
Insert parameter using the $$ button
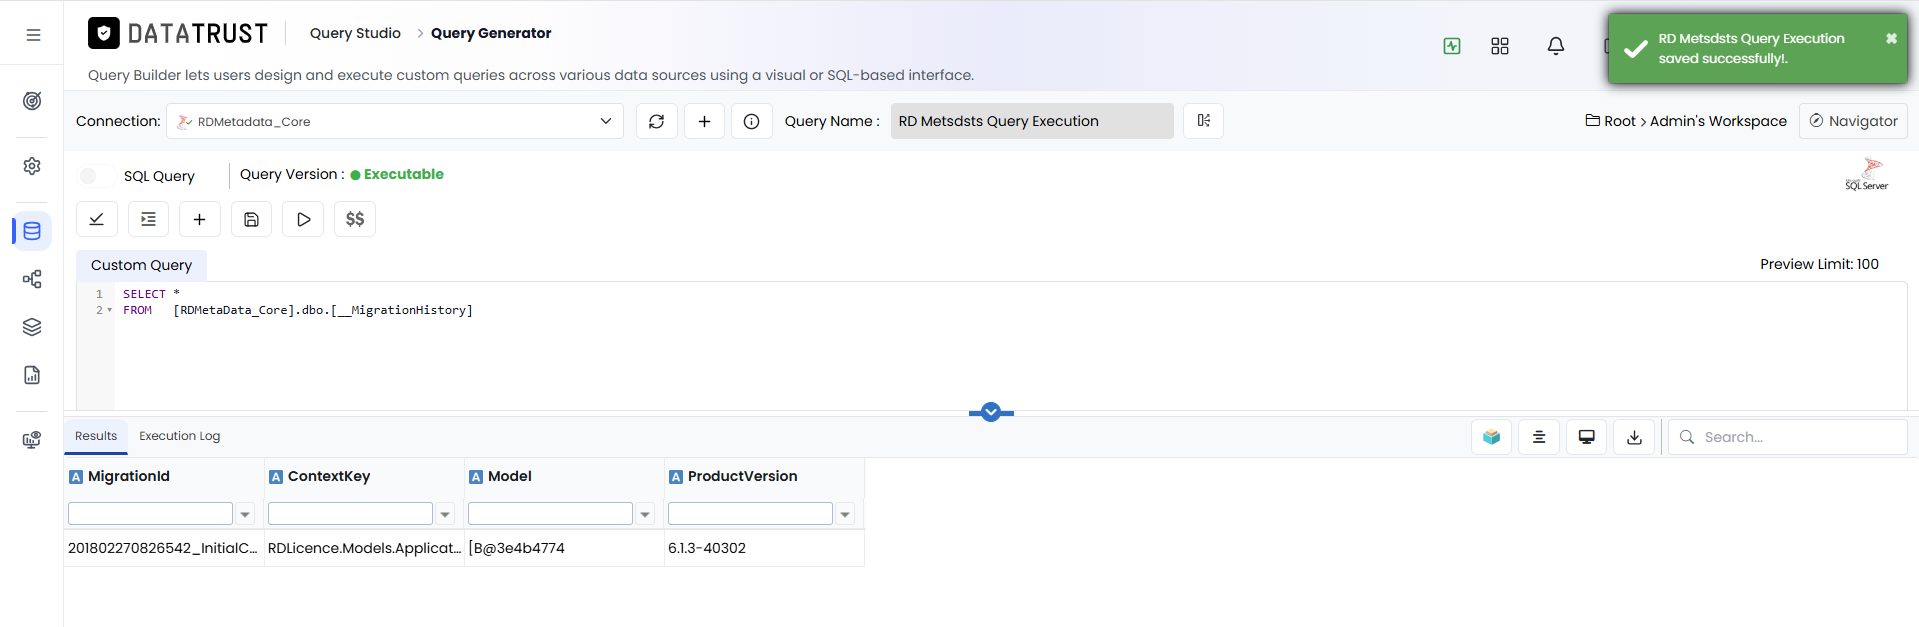(355, 219)
